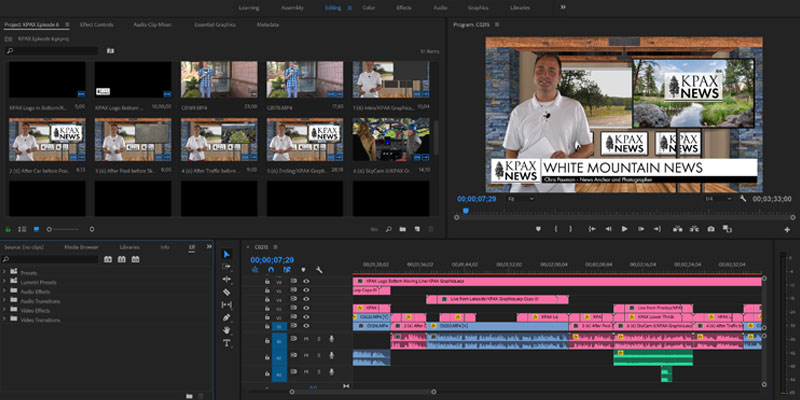Go to In point in Program monitor
The width and height of the screenshot is (800, 400).
[592, 229]
